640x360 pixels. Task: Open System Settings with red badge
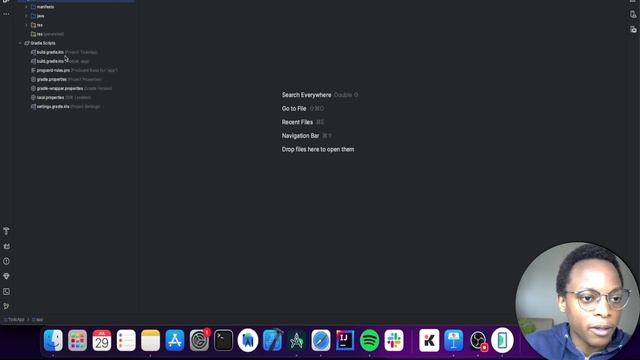[x=199, y=340]
